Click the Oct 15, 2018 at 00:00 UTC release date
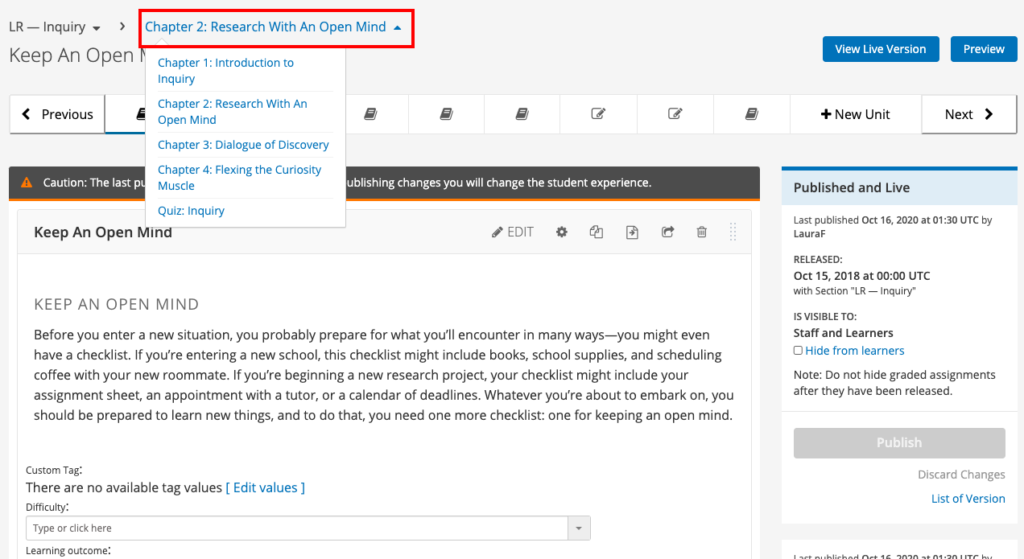 tap(861, 276)
